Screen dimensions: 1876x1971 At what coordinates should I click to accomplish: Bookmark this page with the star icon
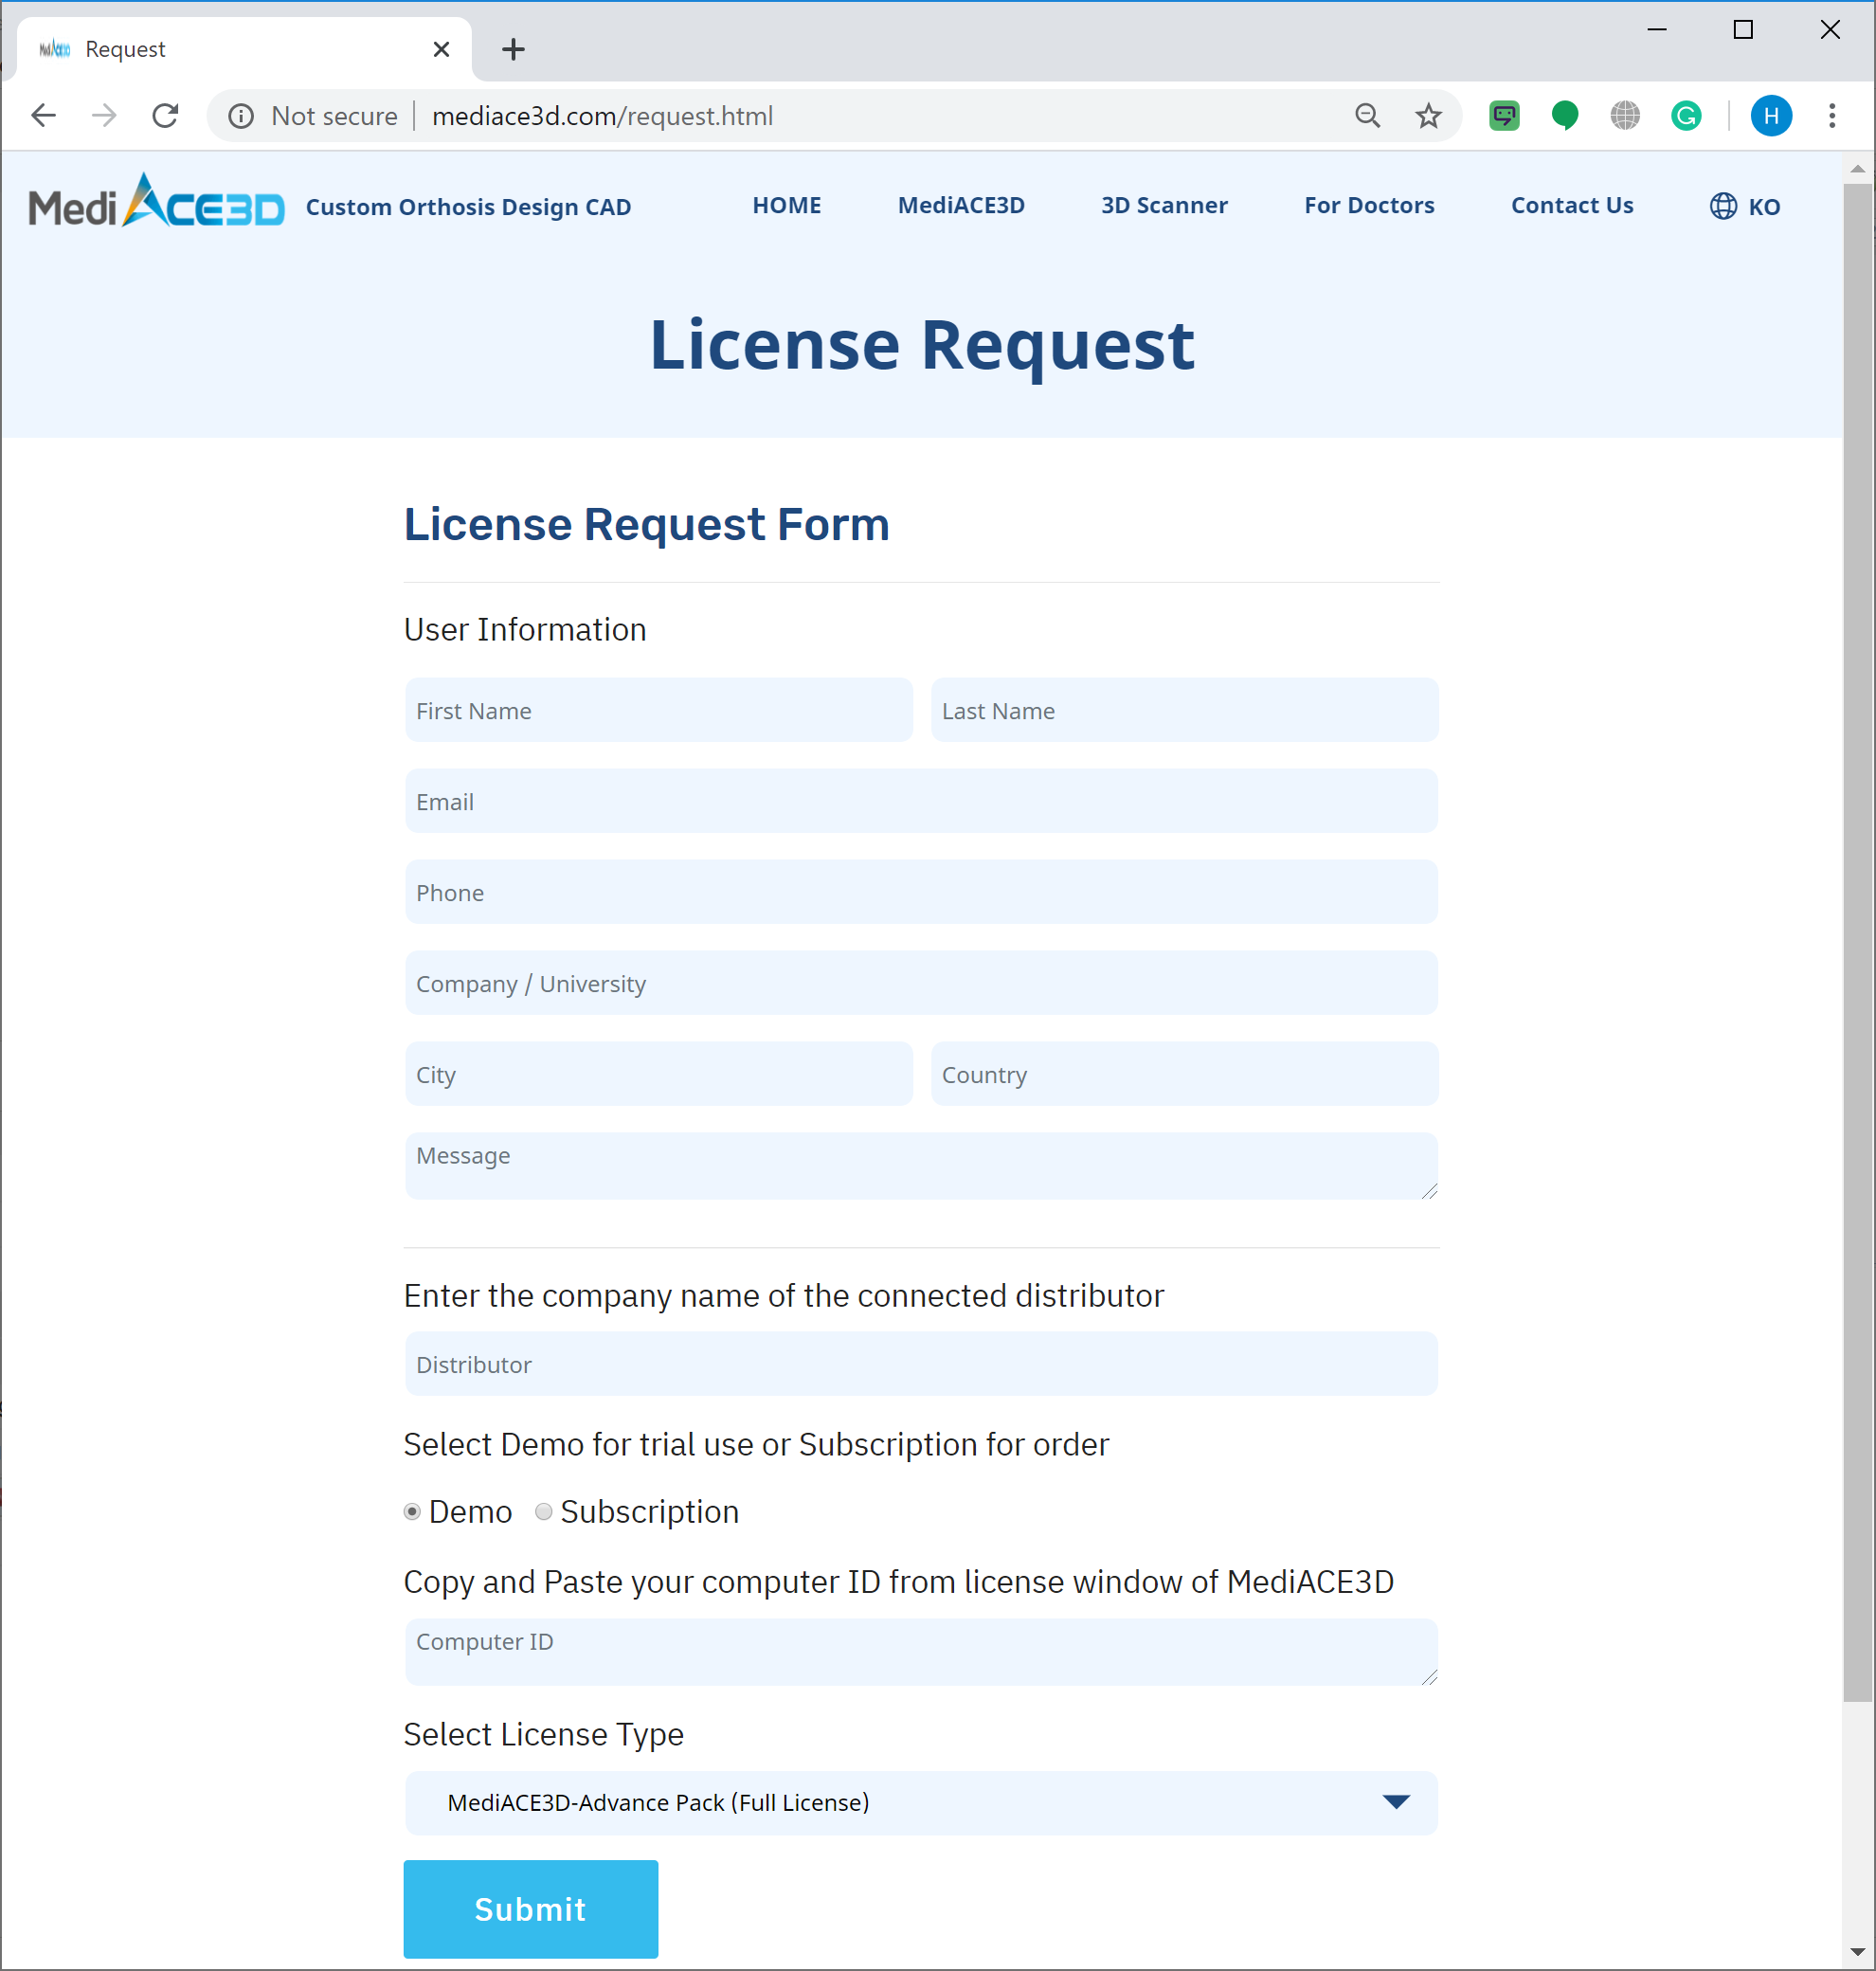pos(1429,115)
